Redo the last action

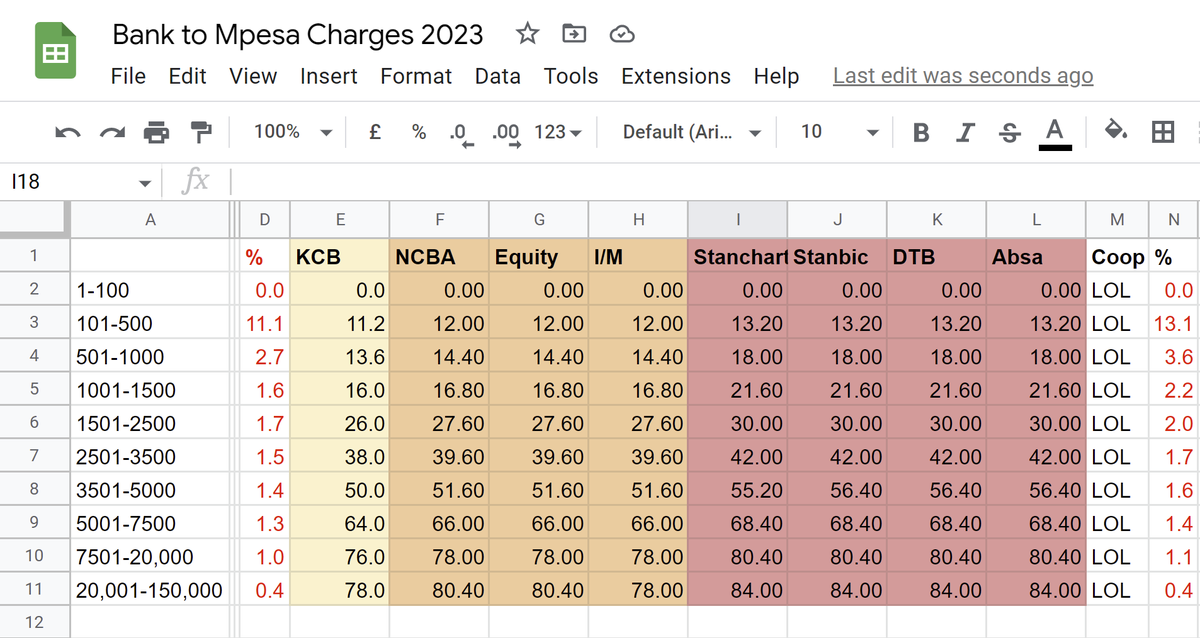coord(112,132)
